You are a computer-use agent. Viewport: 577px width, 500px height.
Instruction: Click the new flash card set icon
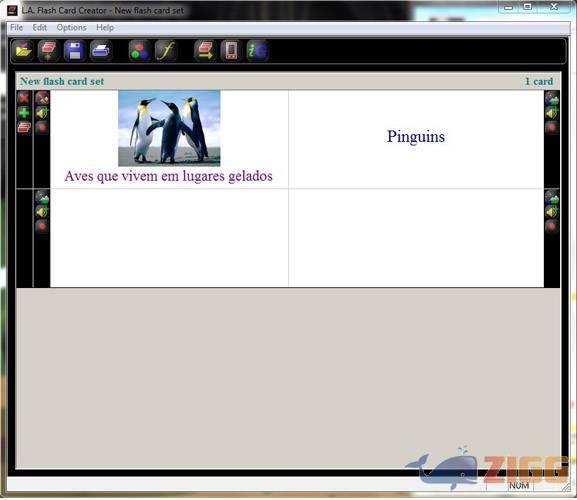coord(48,51)
